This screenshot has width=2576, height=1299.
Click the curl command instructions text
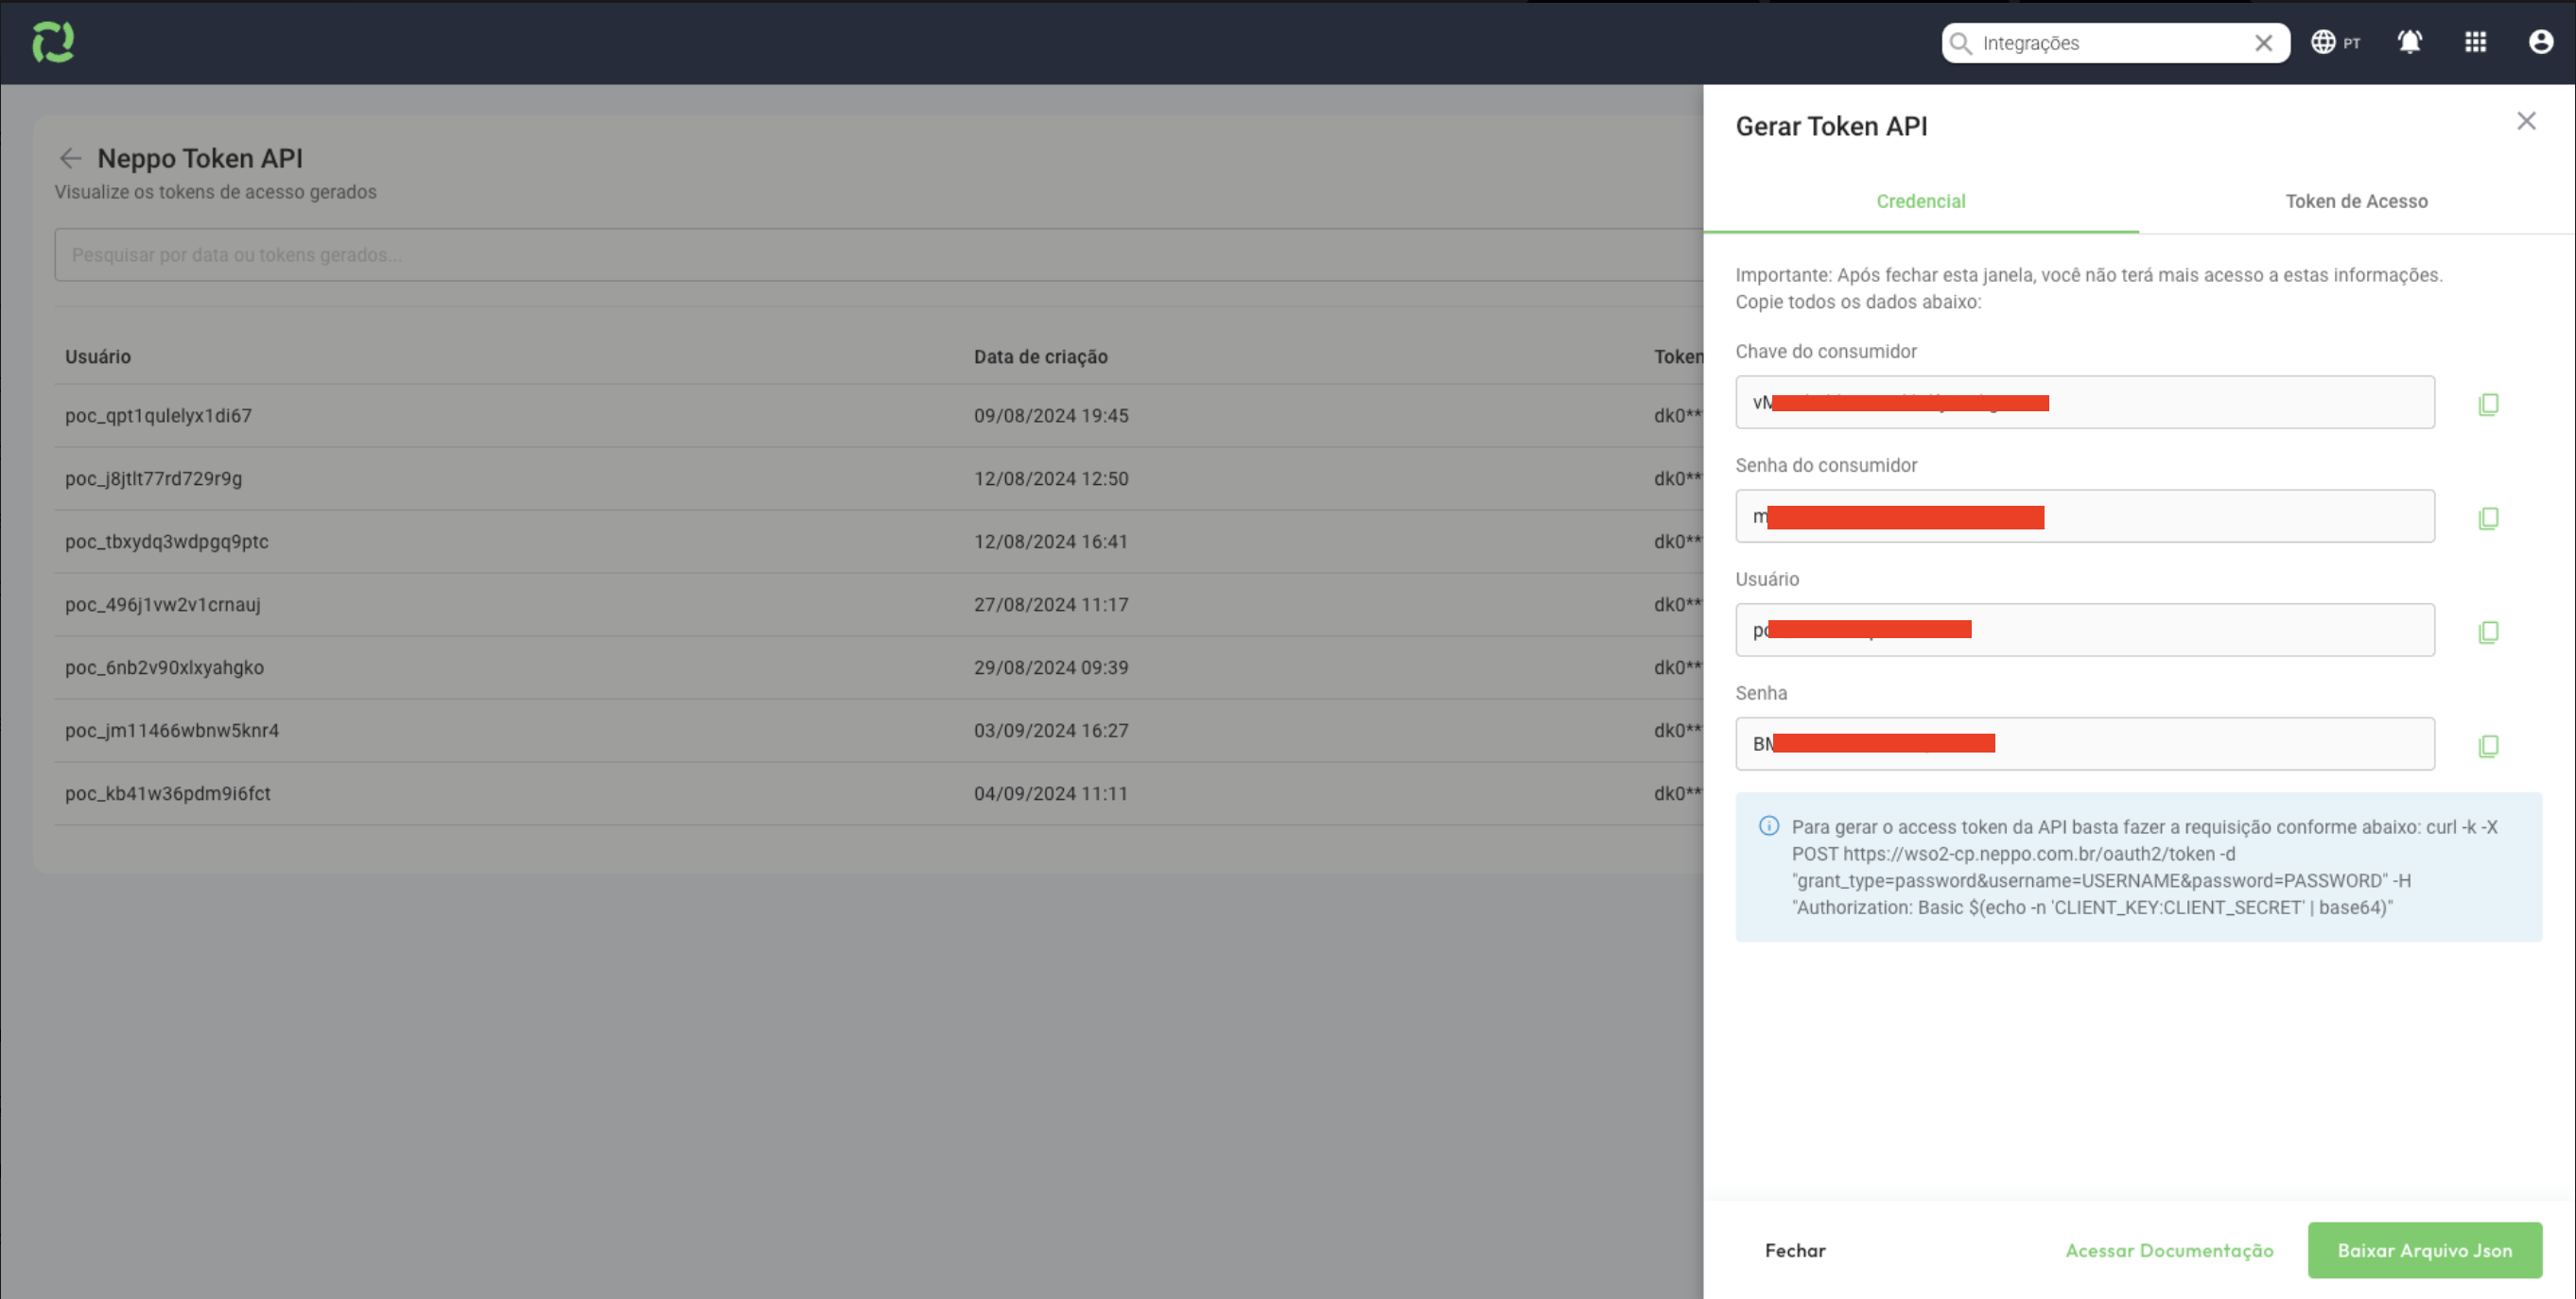tap(2145, 867)
